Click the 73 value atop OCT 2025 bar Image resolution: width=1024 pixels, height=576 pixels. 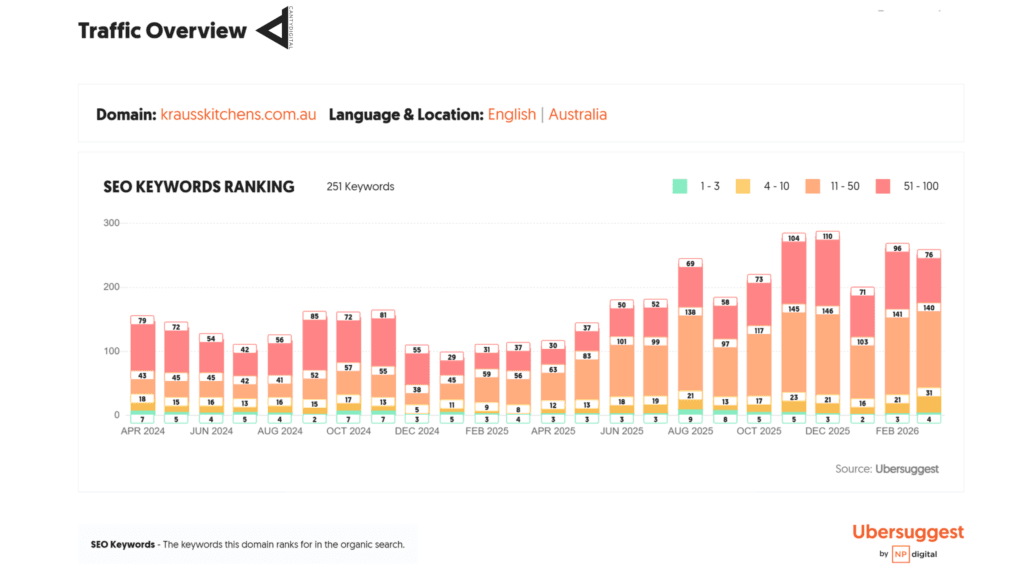click(759, 280)
